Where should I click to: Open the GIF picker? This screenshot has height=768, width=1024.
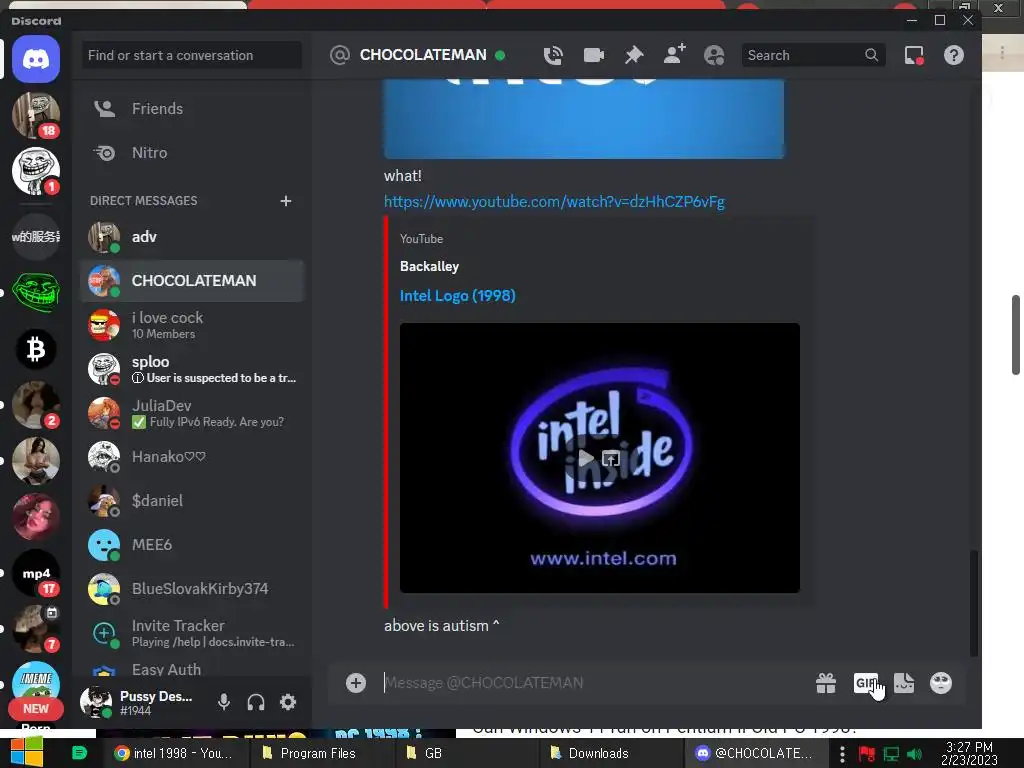pyautogui.click(x=866, y=683)
